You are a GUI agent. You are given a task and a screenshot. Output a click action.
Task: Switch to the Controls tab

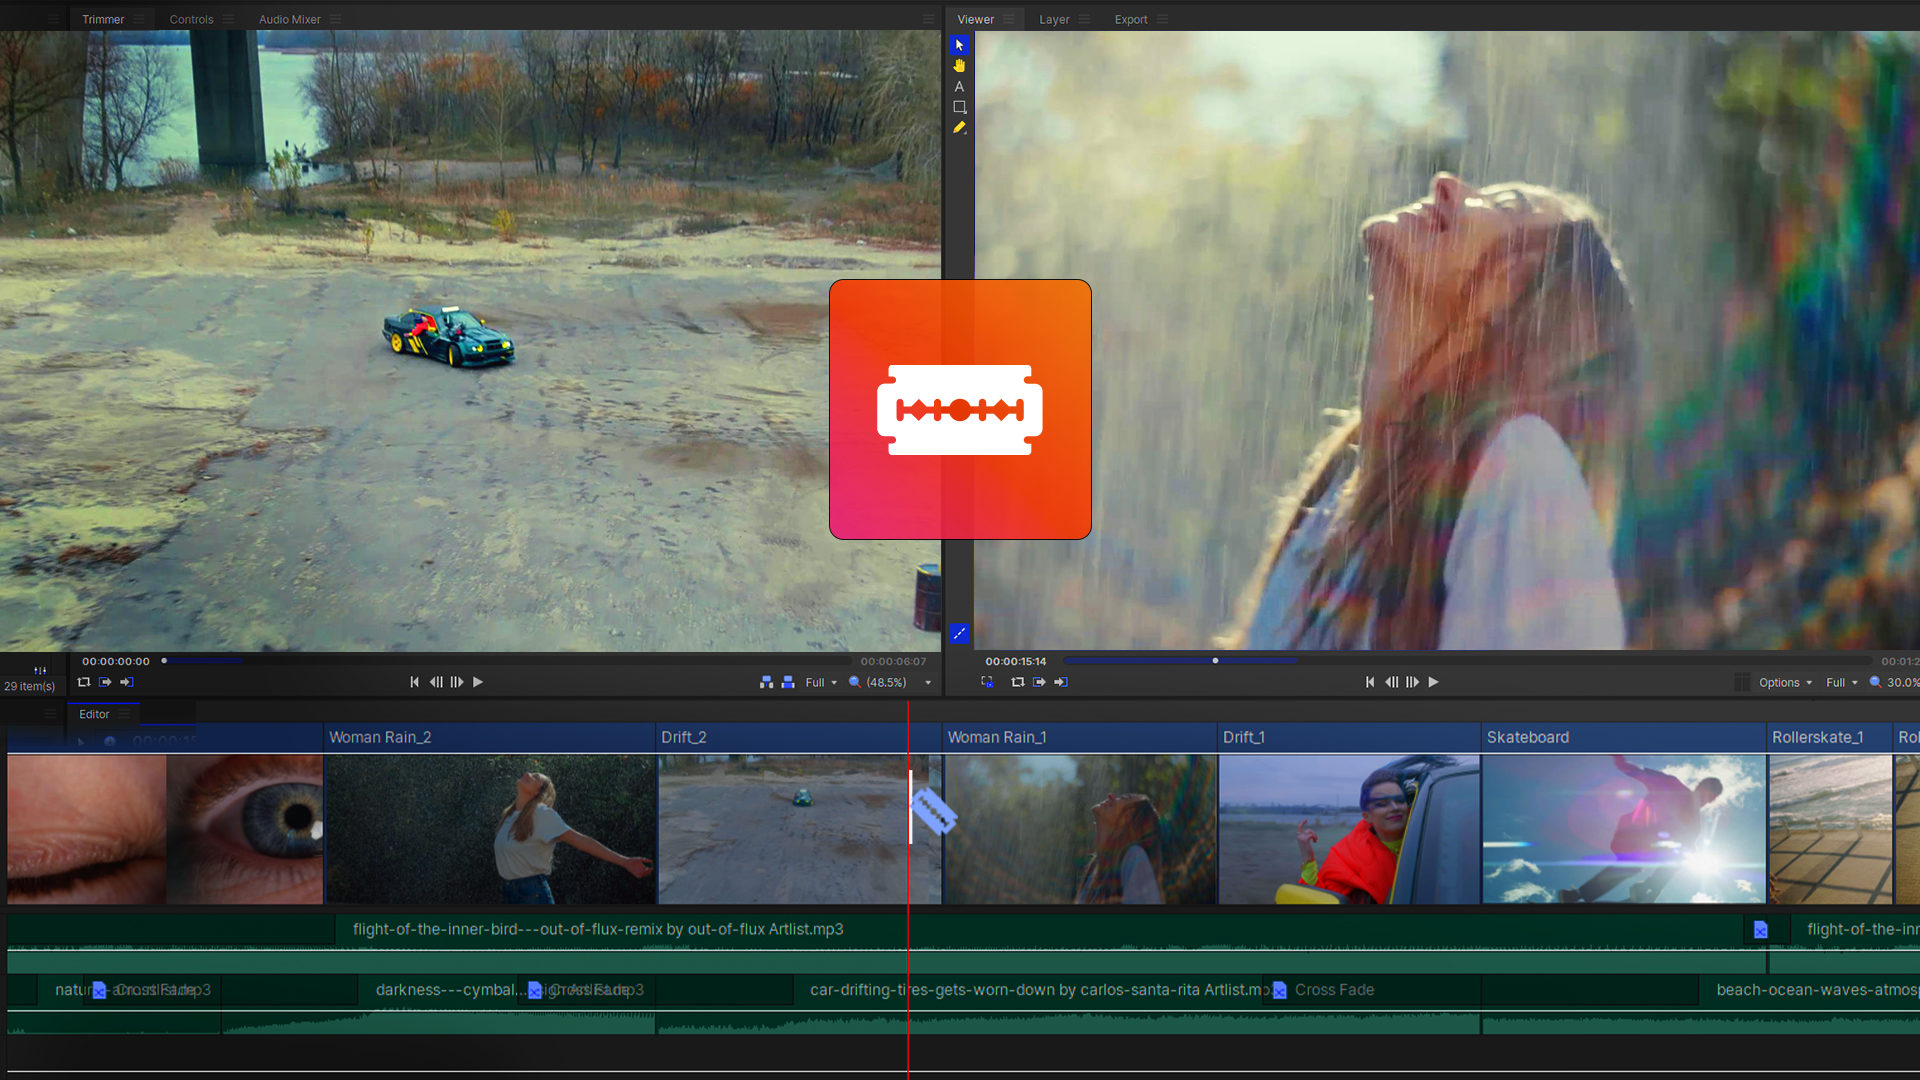tap(191, 19)
